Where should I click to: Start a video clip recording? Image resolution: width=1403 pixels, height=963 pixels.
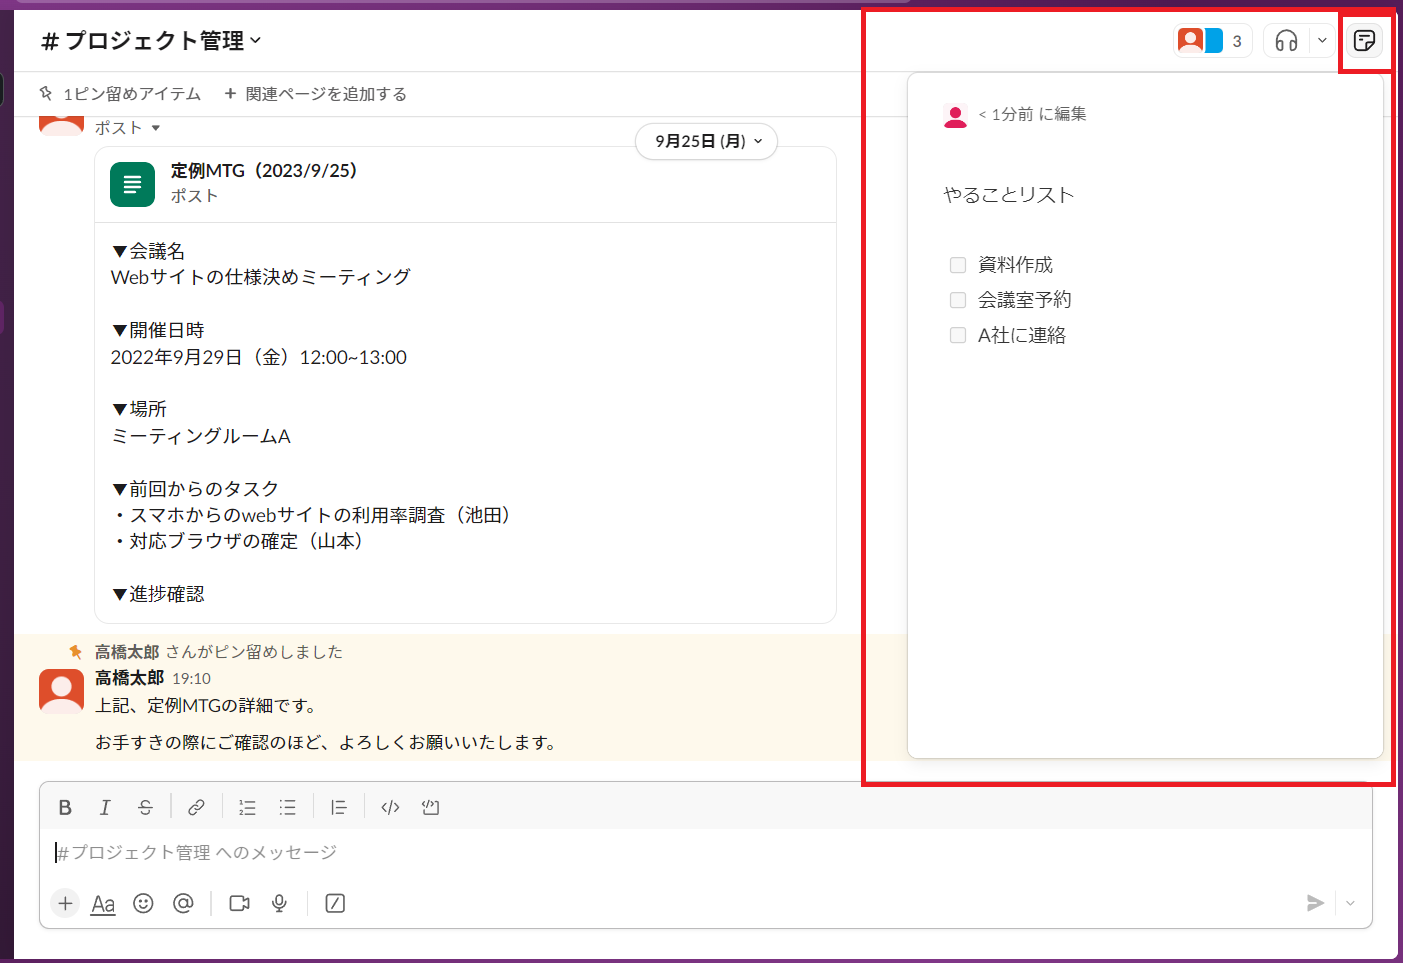coord(239,903)
